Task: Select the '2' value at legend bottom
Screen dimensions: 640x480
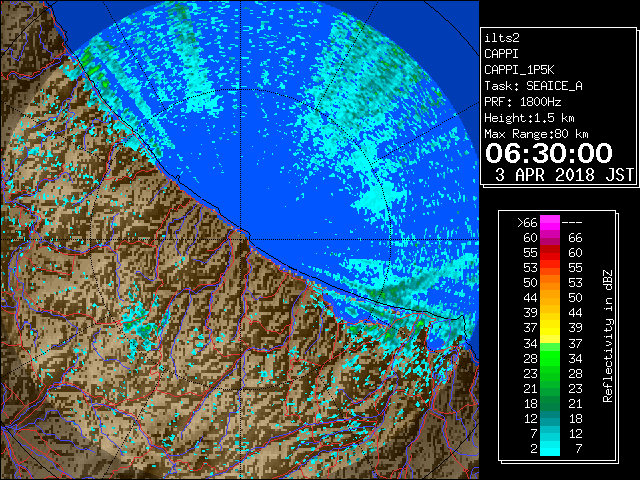Action: pos(534,448)
